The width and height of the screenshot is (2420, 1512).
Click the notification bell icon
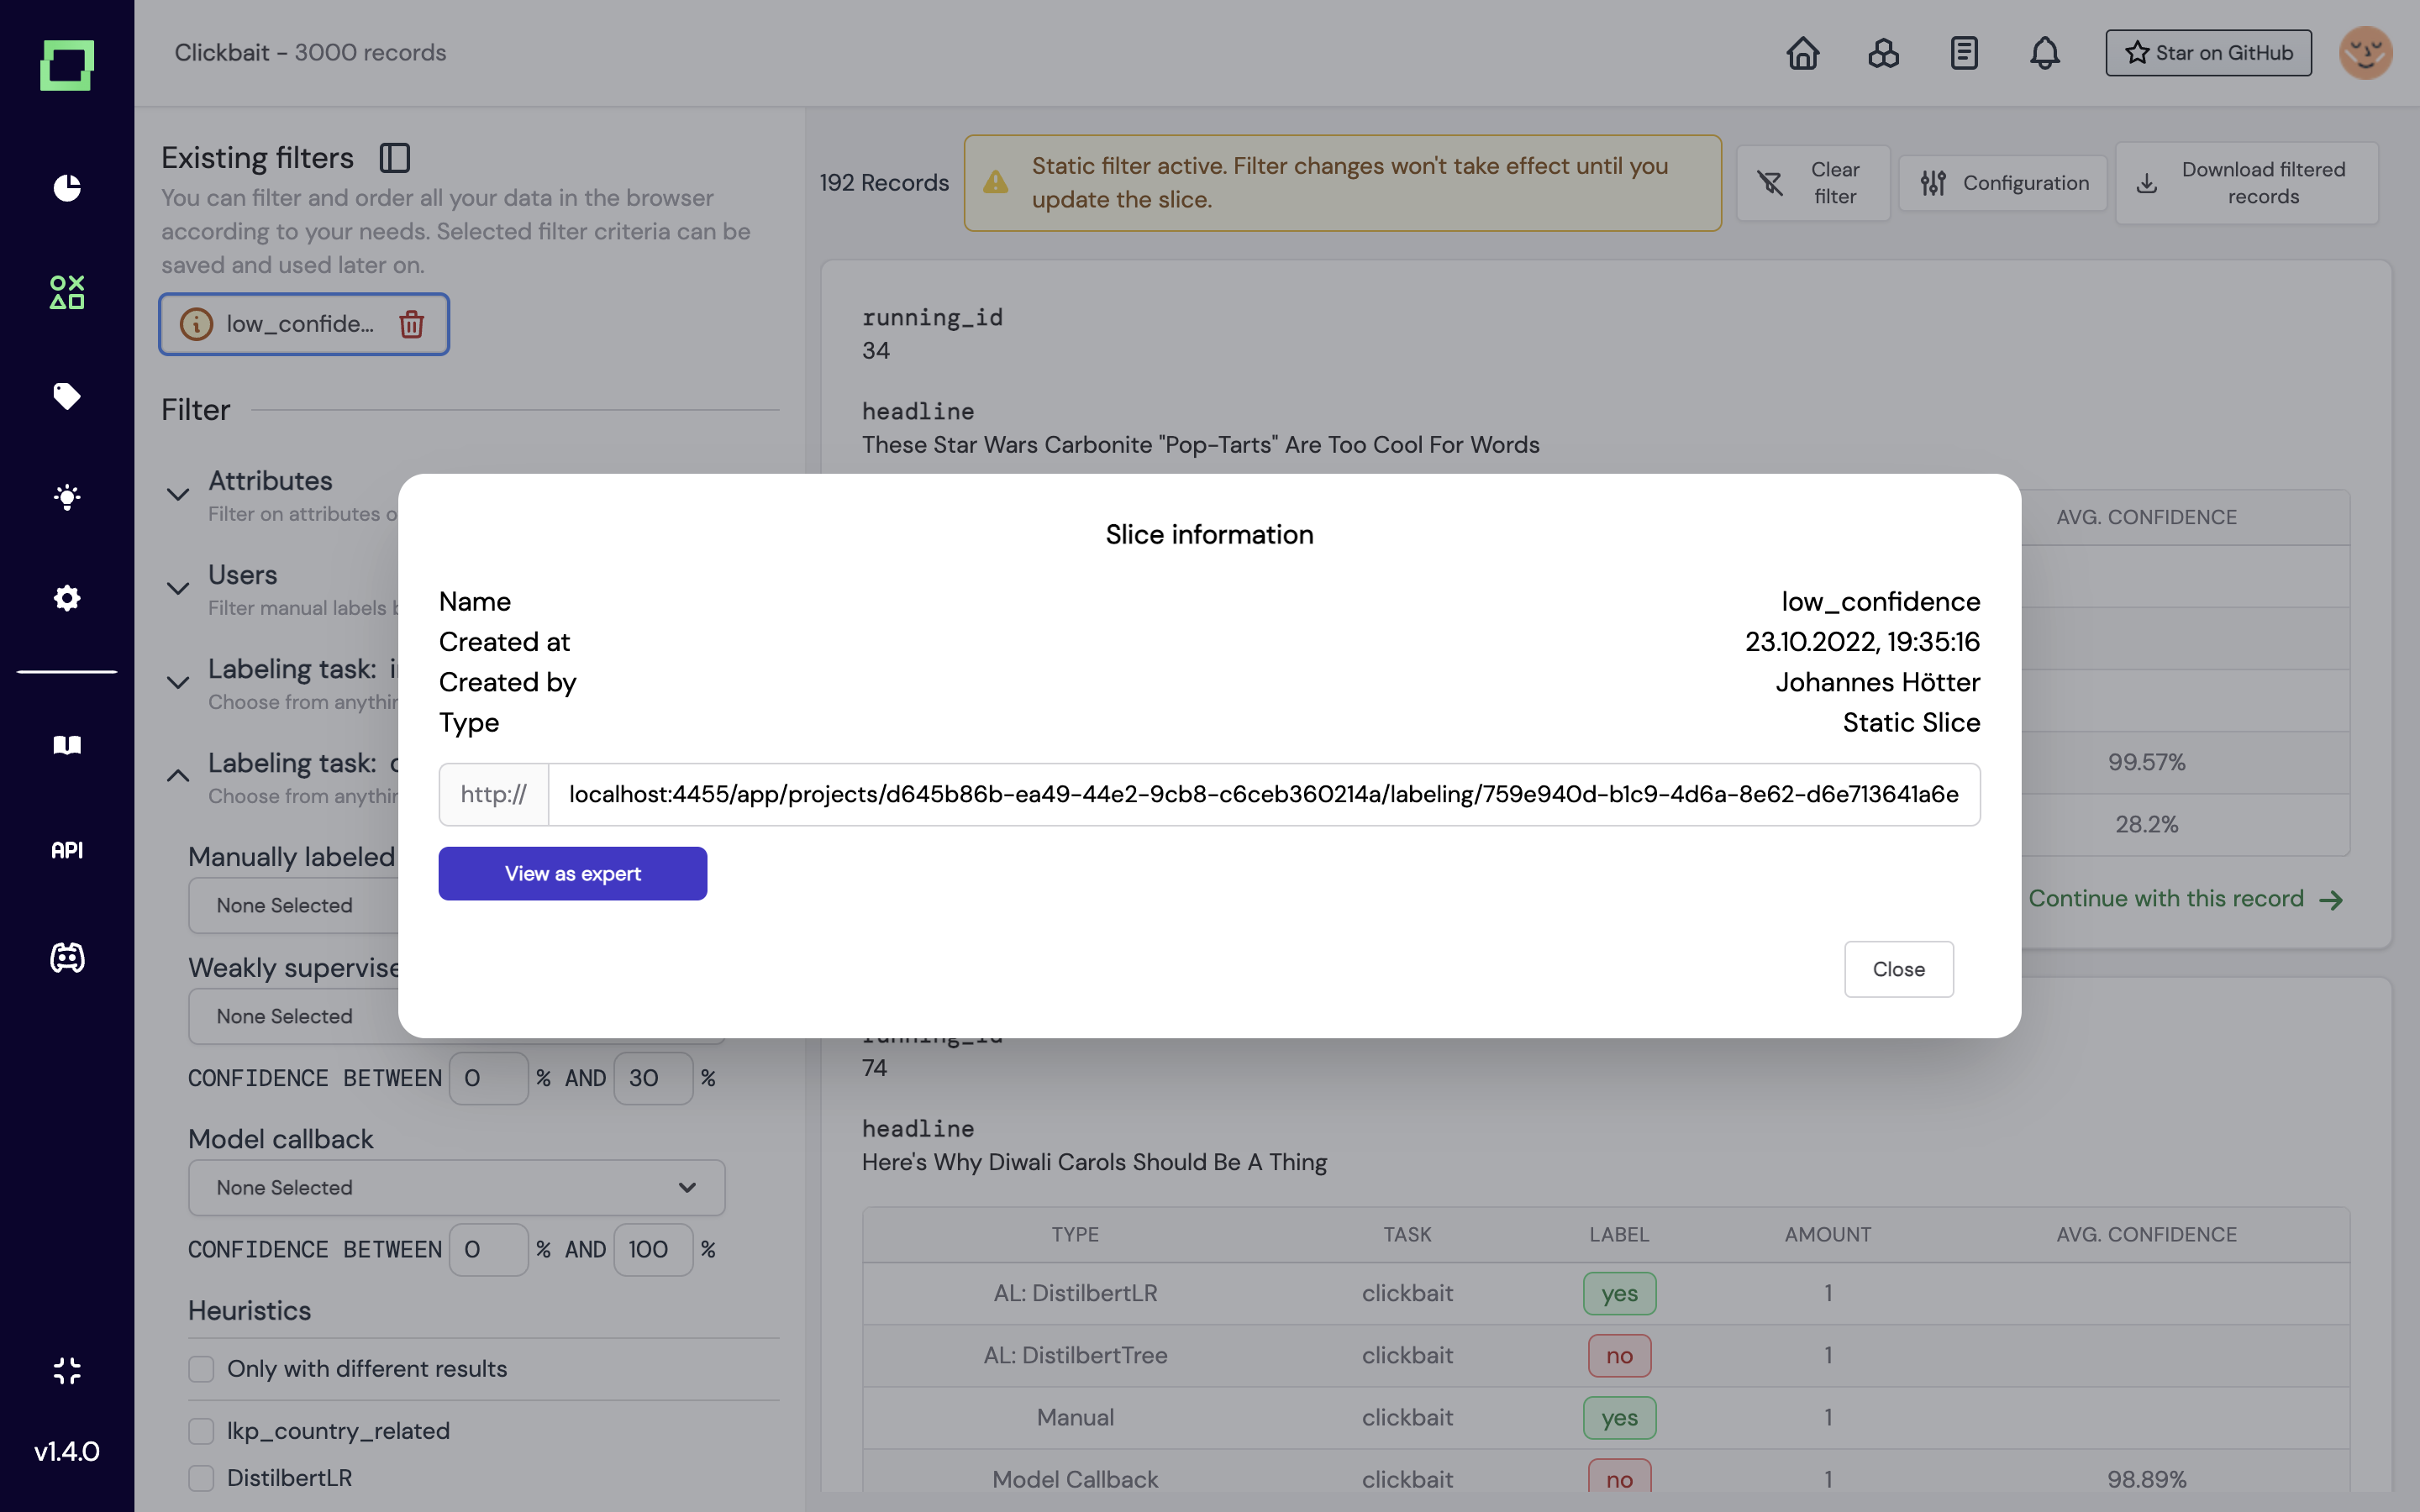(x=2044, y=53)
